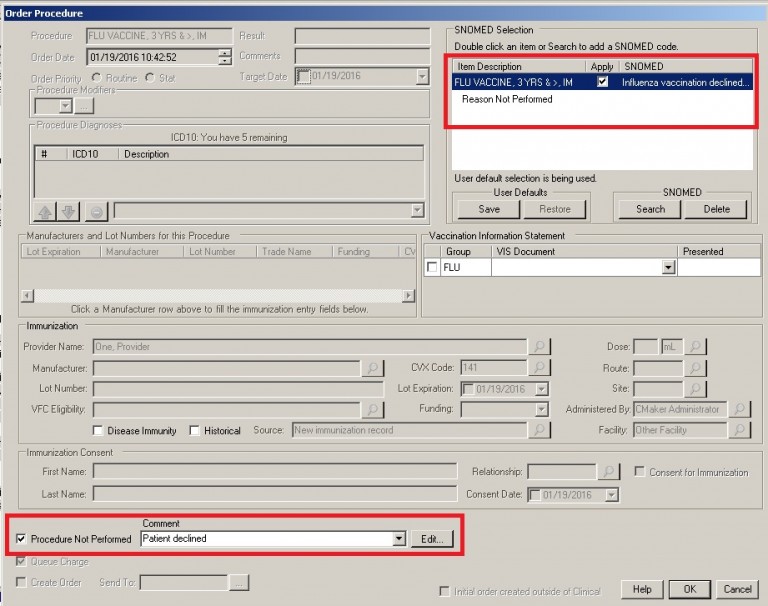Open the Facility lookup magnifier icon
The image size is (768, 606).
coord(739,430)
